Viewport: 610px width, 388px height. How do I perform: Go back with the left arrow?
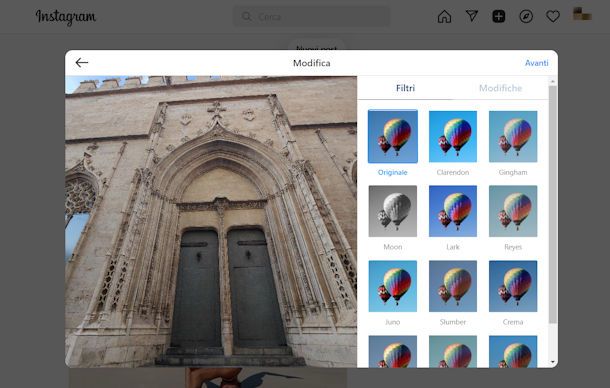click(82, 63)
